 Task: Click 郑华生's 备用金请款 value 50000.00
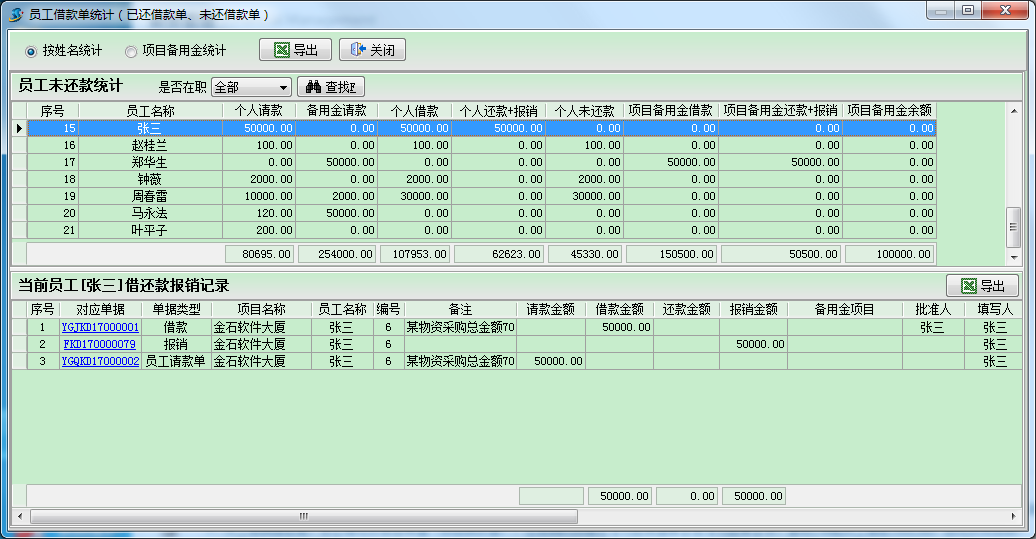tap(336, 162)
